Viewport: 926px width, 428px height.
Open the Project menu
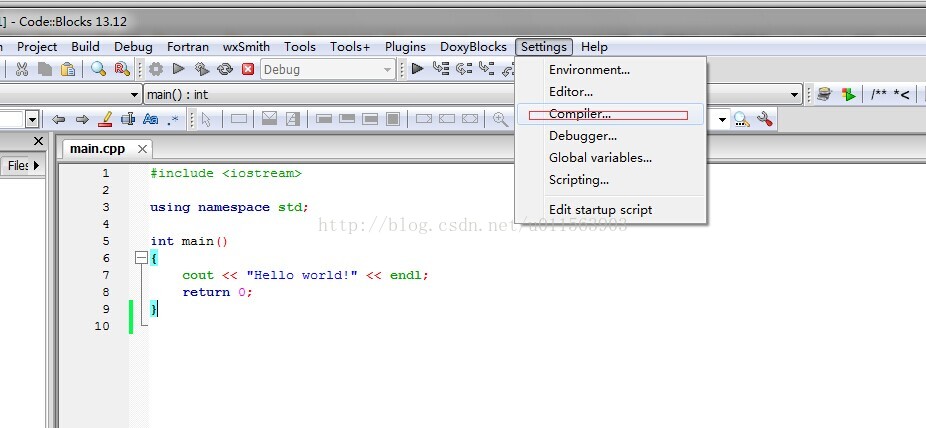[37, 47]
